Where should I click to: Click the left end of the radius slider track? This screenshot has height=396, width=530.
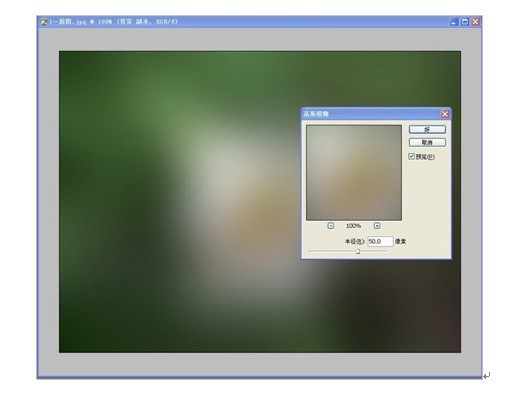[310, 251]
